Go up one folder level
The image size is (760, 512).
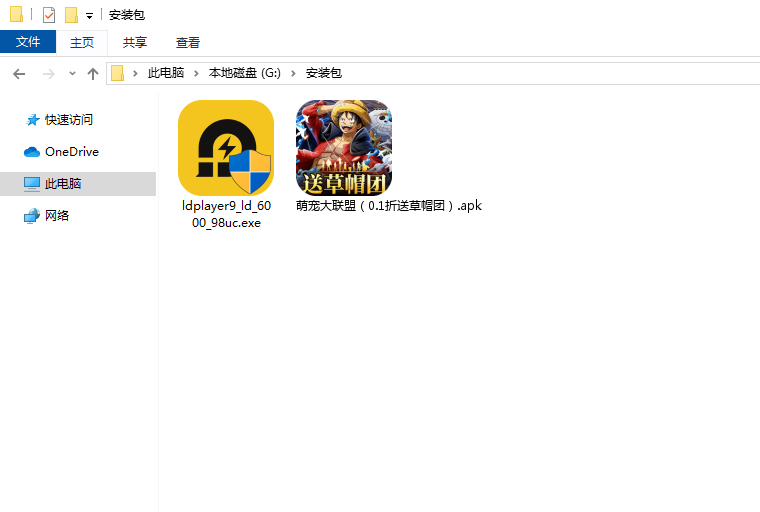point(93,73)
